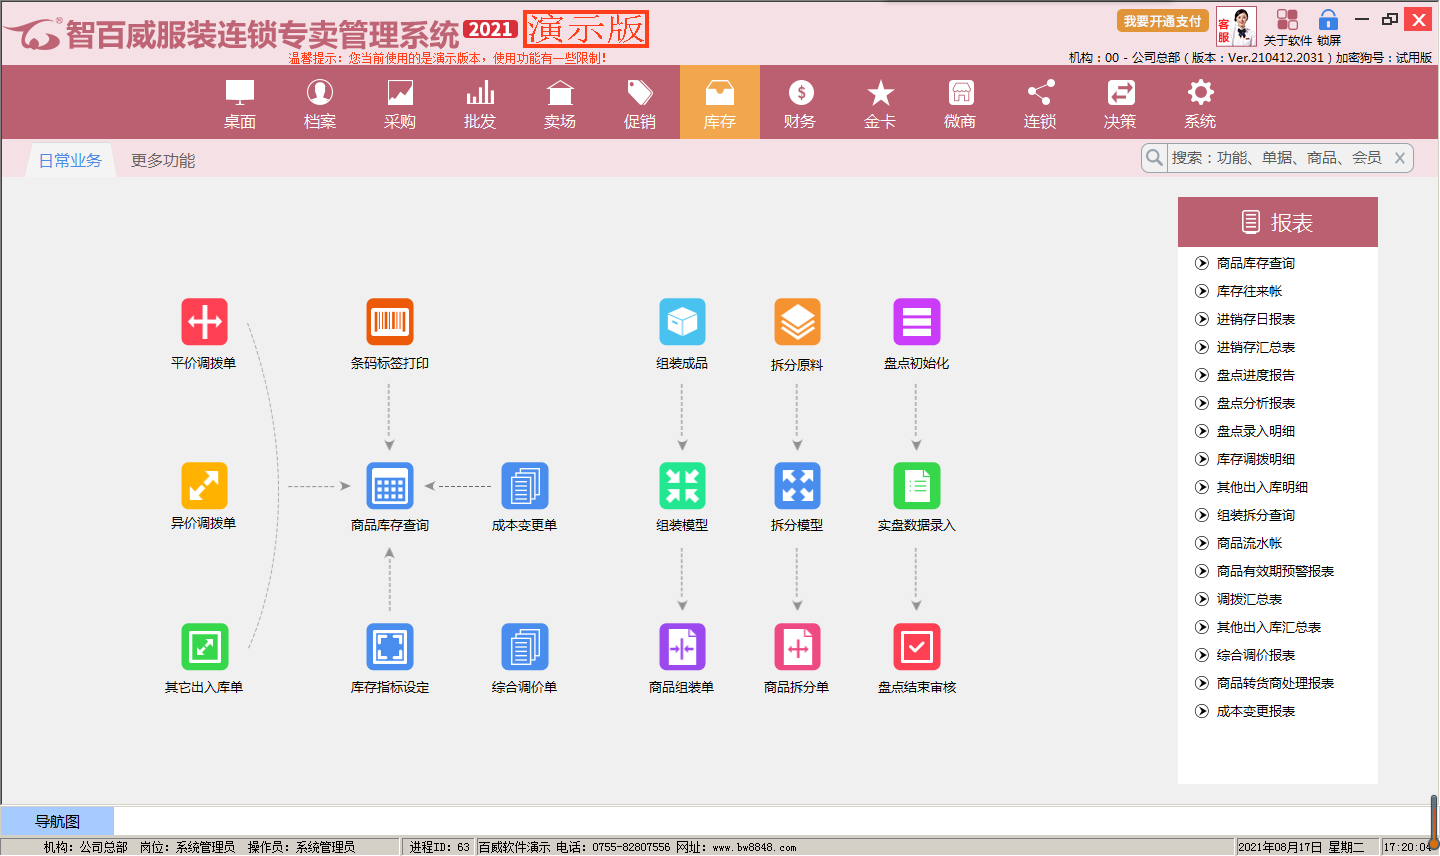Viewport: 1440px width, 856px height.
Task: Open the 盘点结束审核 checkmark icon
Action: pyautogui.click(x=916, y=647)
